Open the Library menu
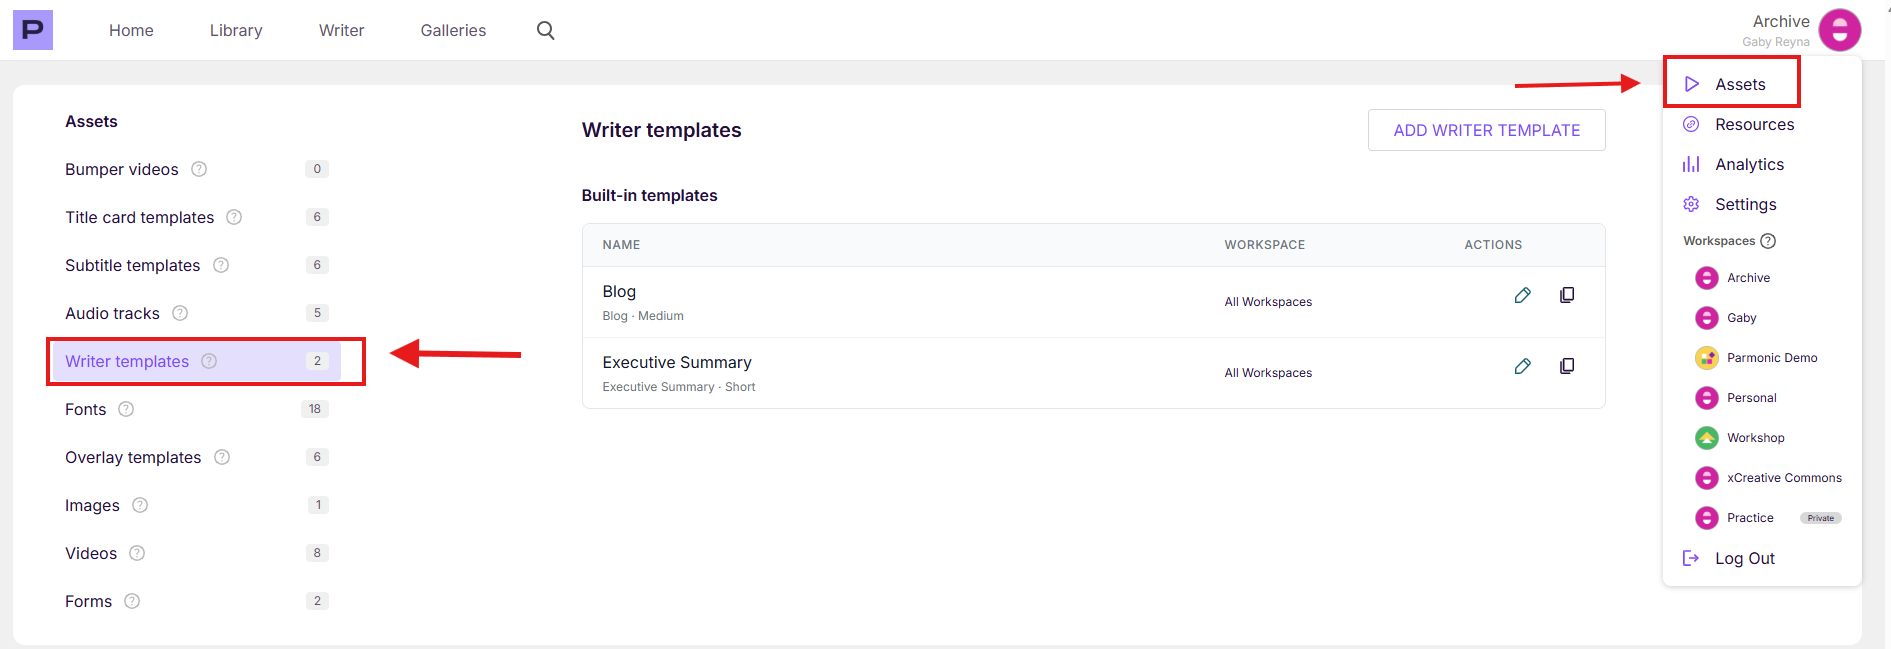1891x649 pixels. 236,30
